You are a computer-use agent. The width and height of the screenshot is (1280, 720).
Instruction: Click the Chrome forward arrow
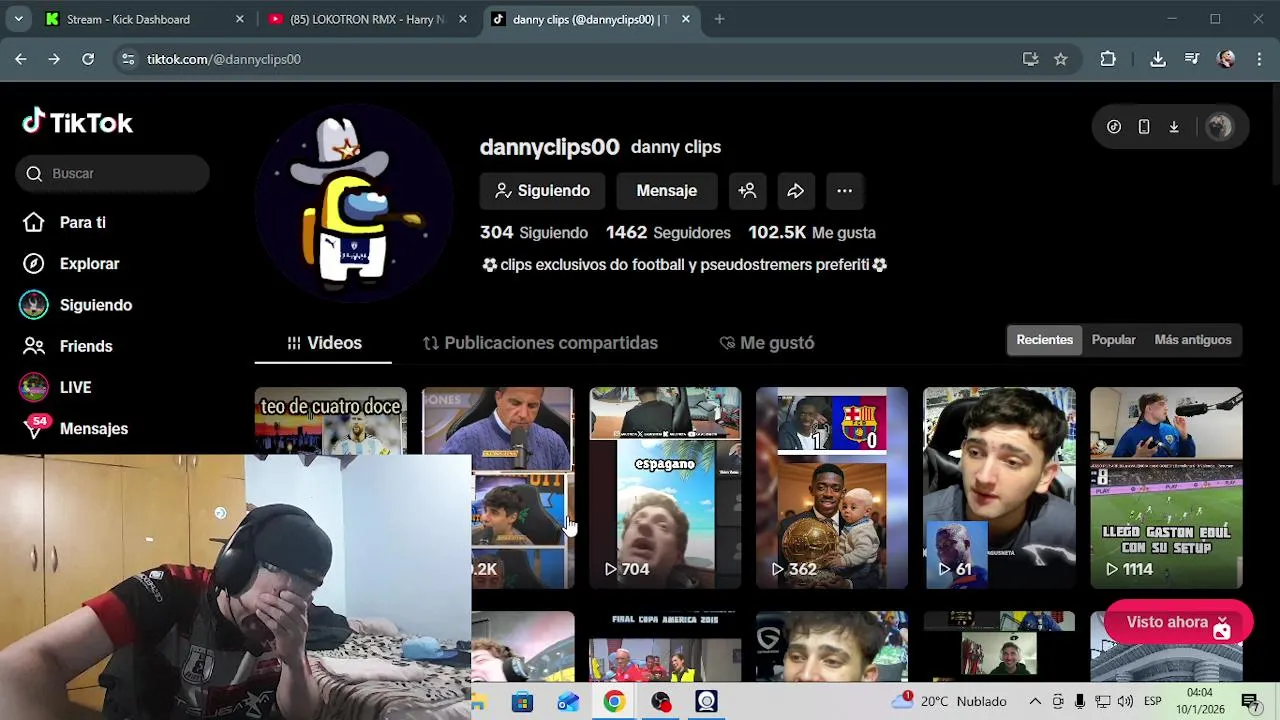54,59
